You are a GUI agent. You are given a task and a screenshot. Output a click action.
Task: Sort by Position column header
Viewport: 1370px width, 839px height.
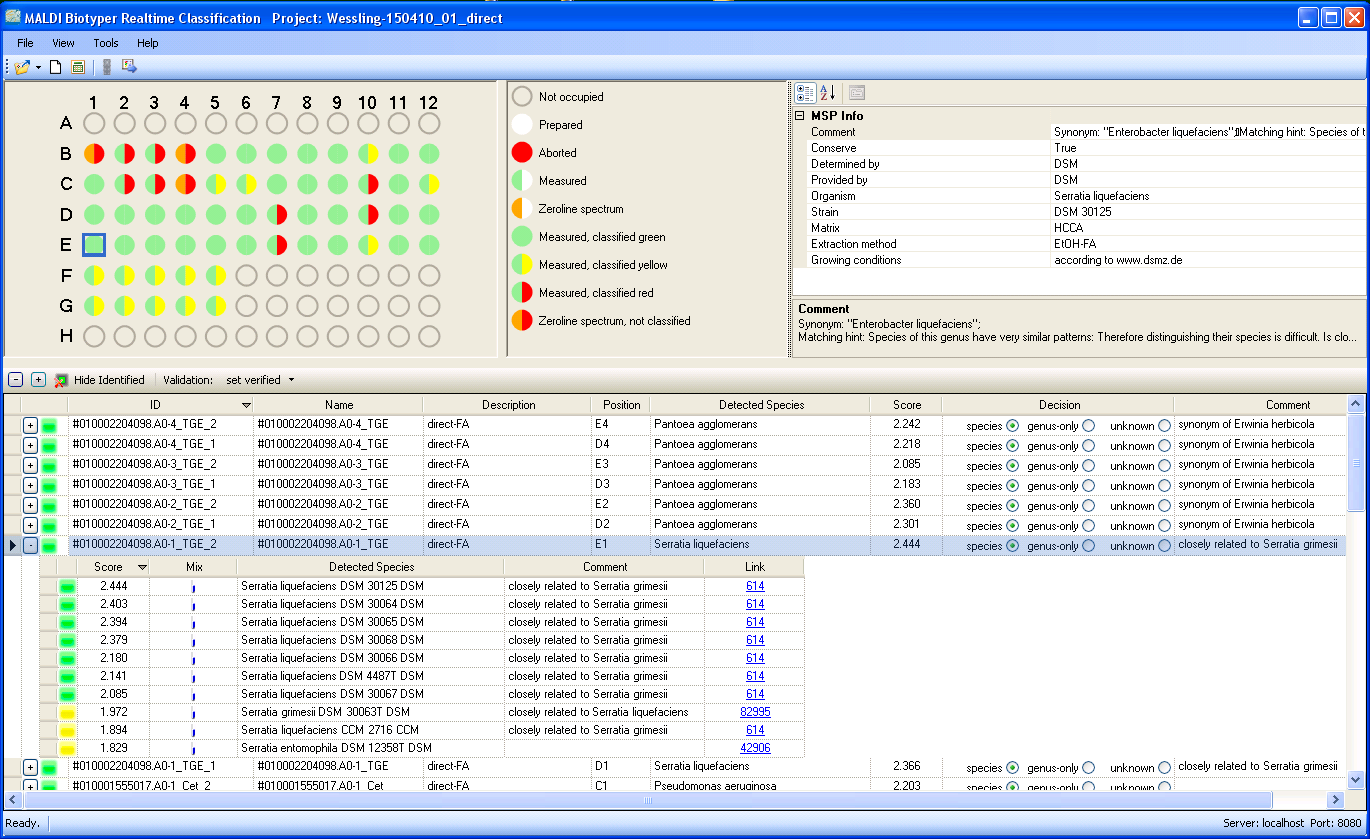pyautogui.click(x=621, y=405)
